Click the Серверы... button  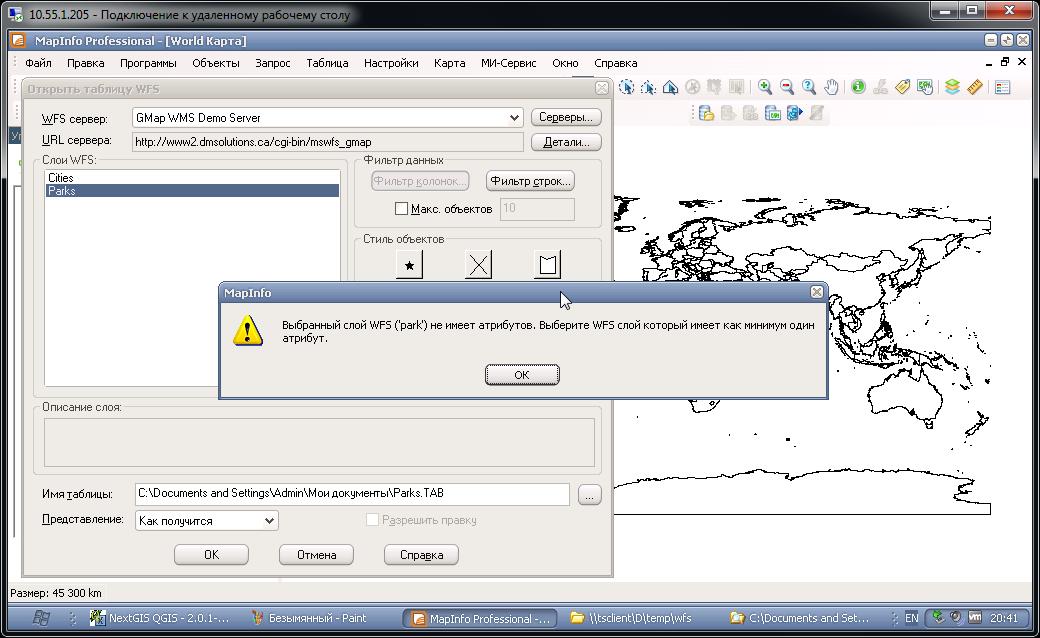(566, 117)
